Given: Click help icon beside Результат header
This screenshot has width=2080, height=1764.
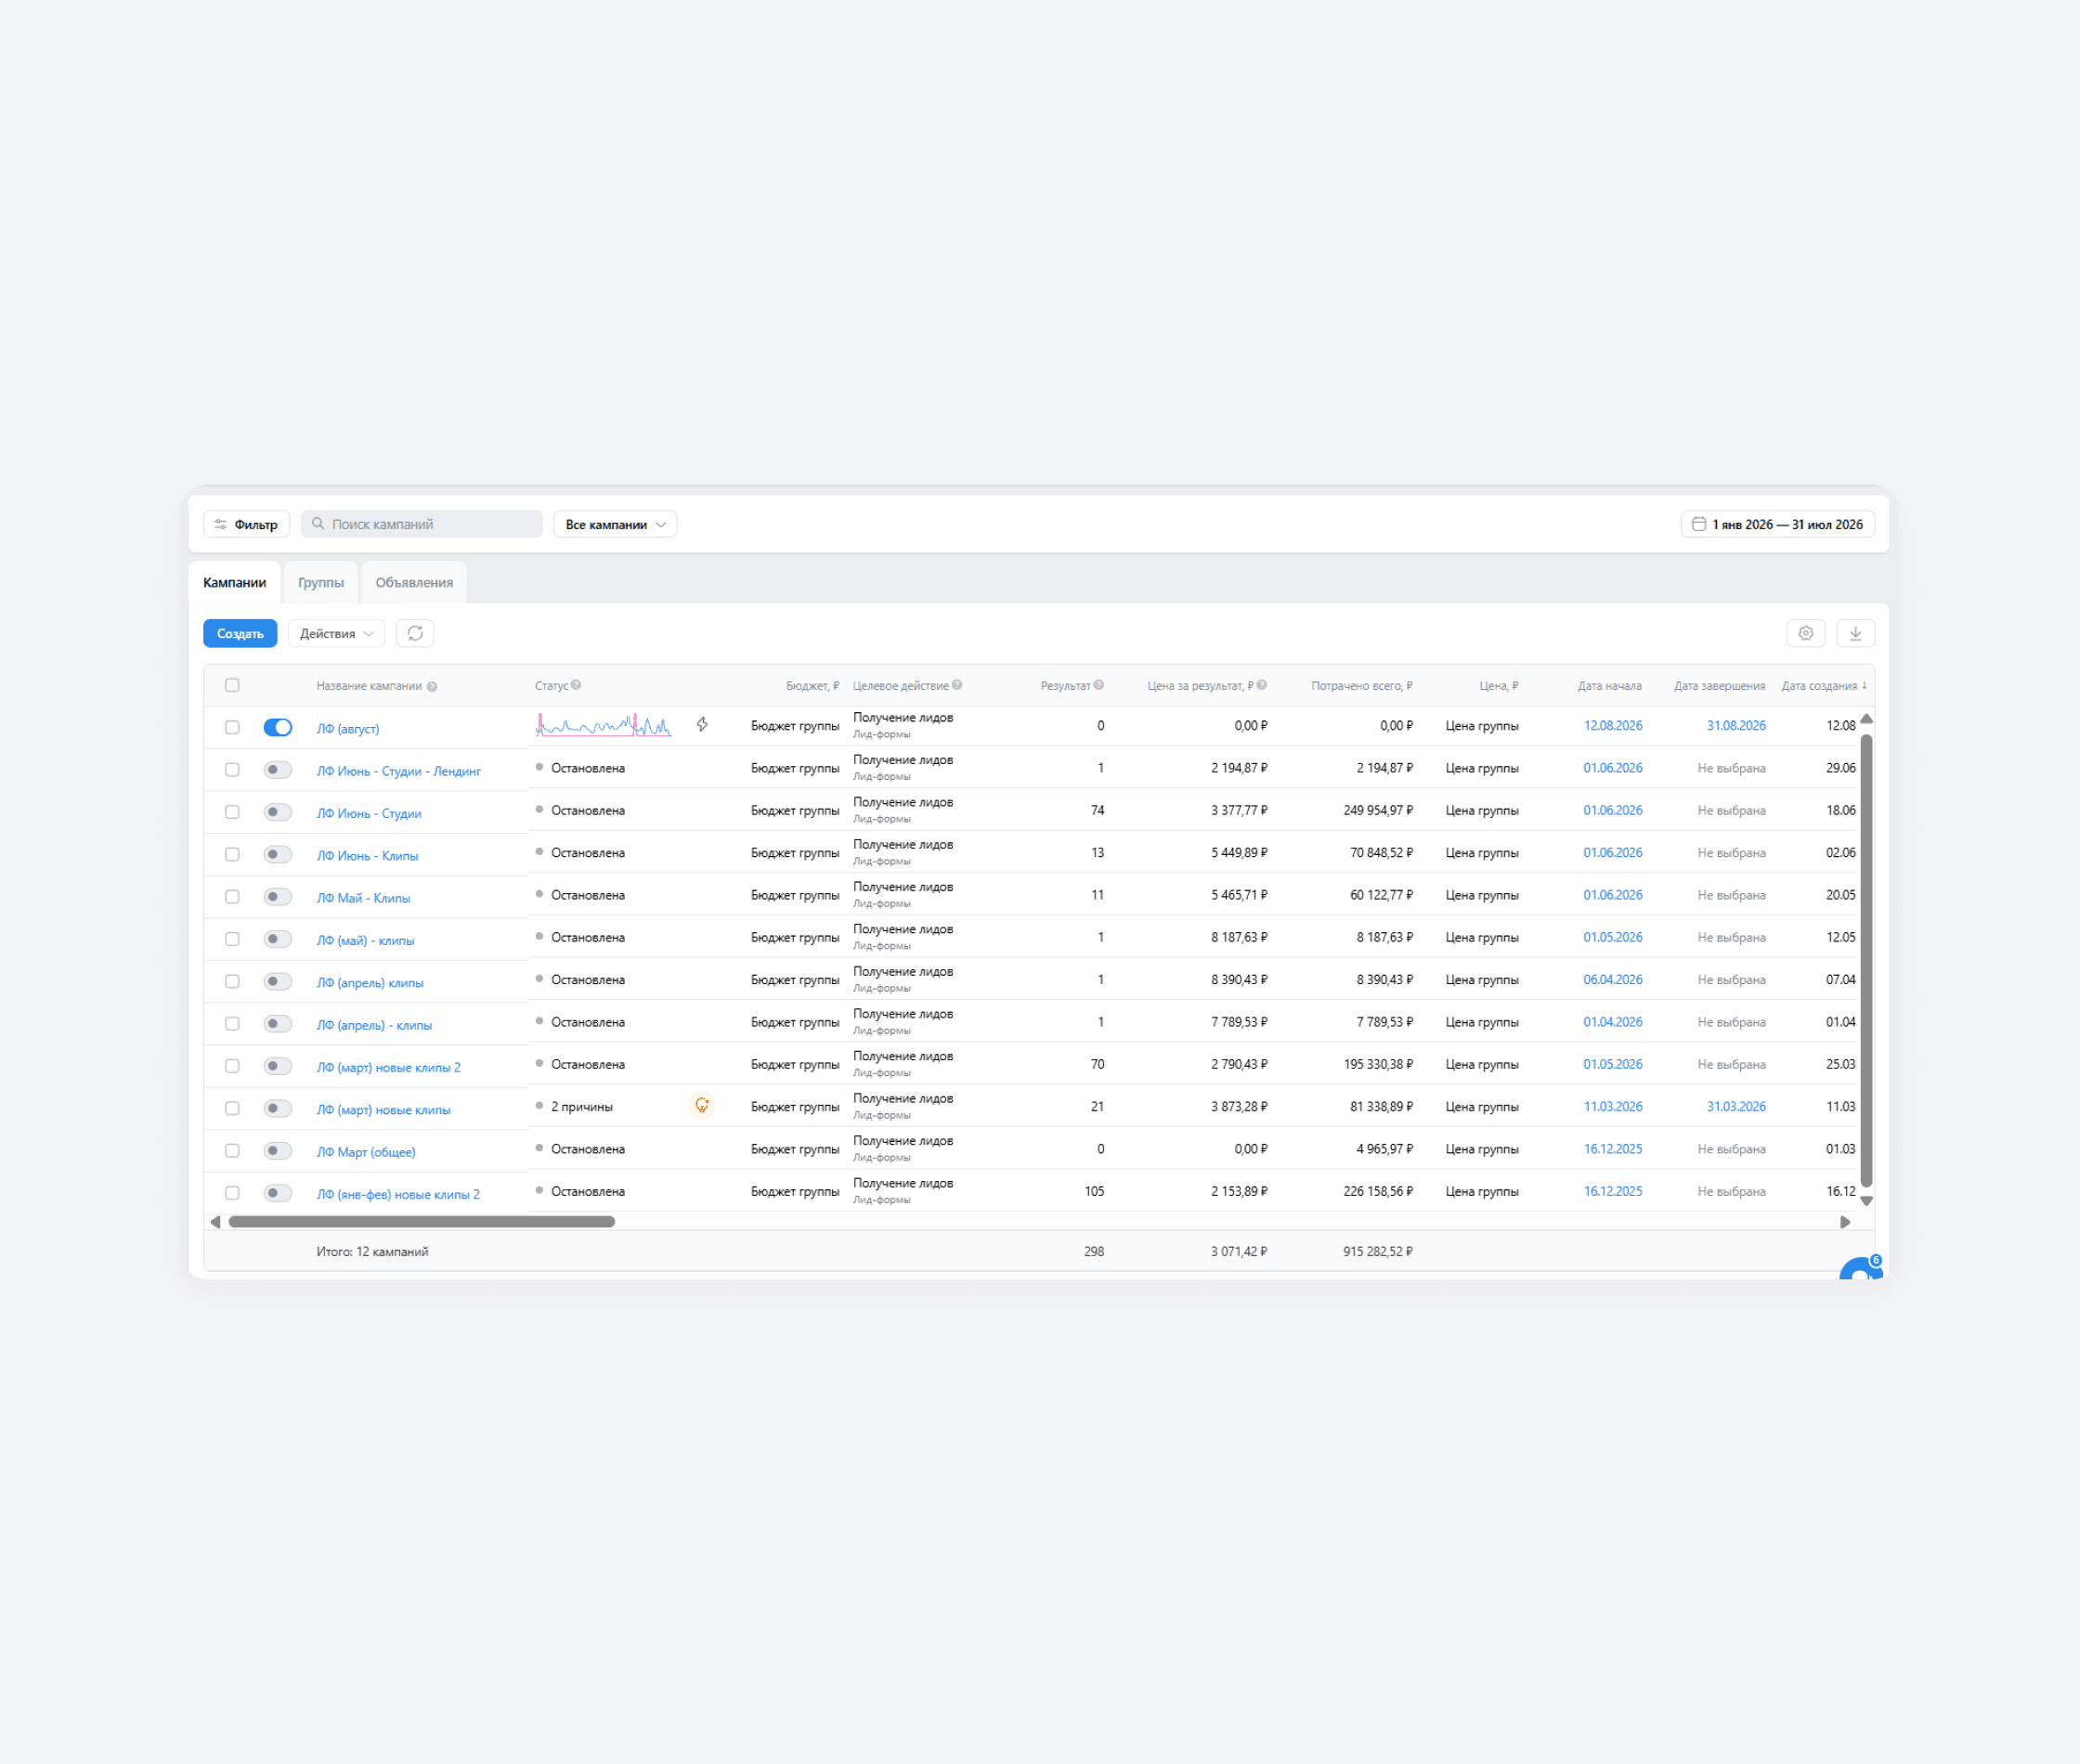Looking at the screenshot, I should coord(1099,685).
